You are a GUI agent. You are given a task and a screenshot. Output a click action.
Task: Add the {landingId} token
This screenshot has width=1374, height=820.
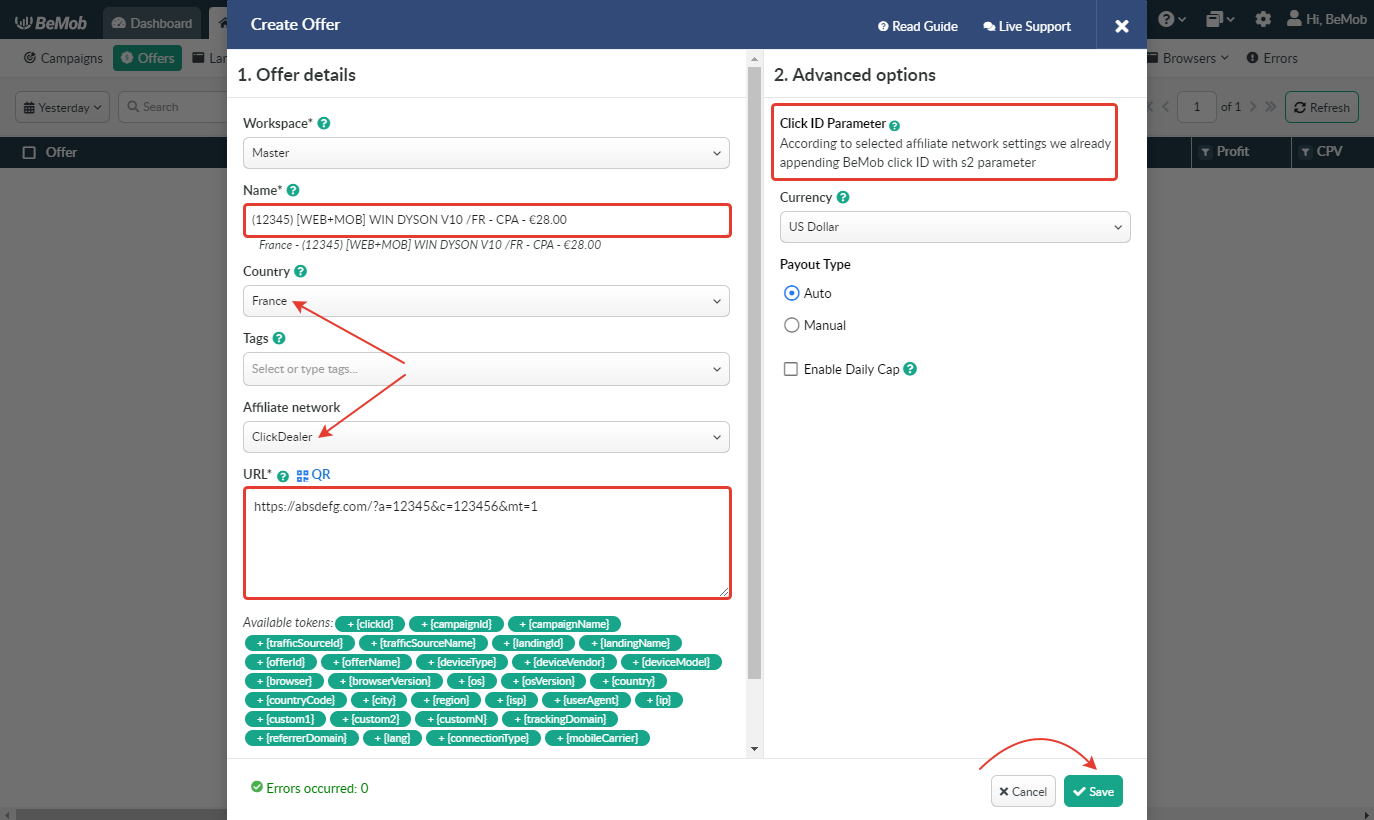(534, 643)
